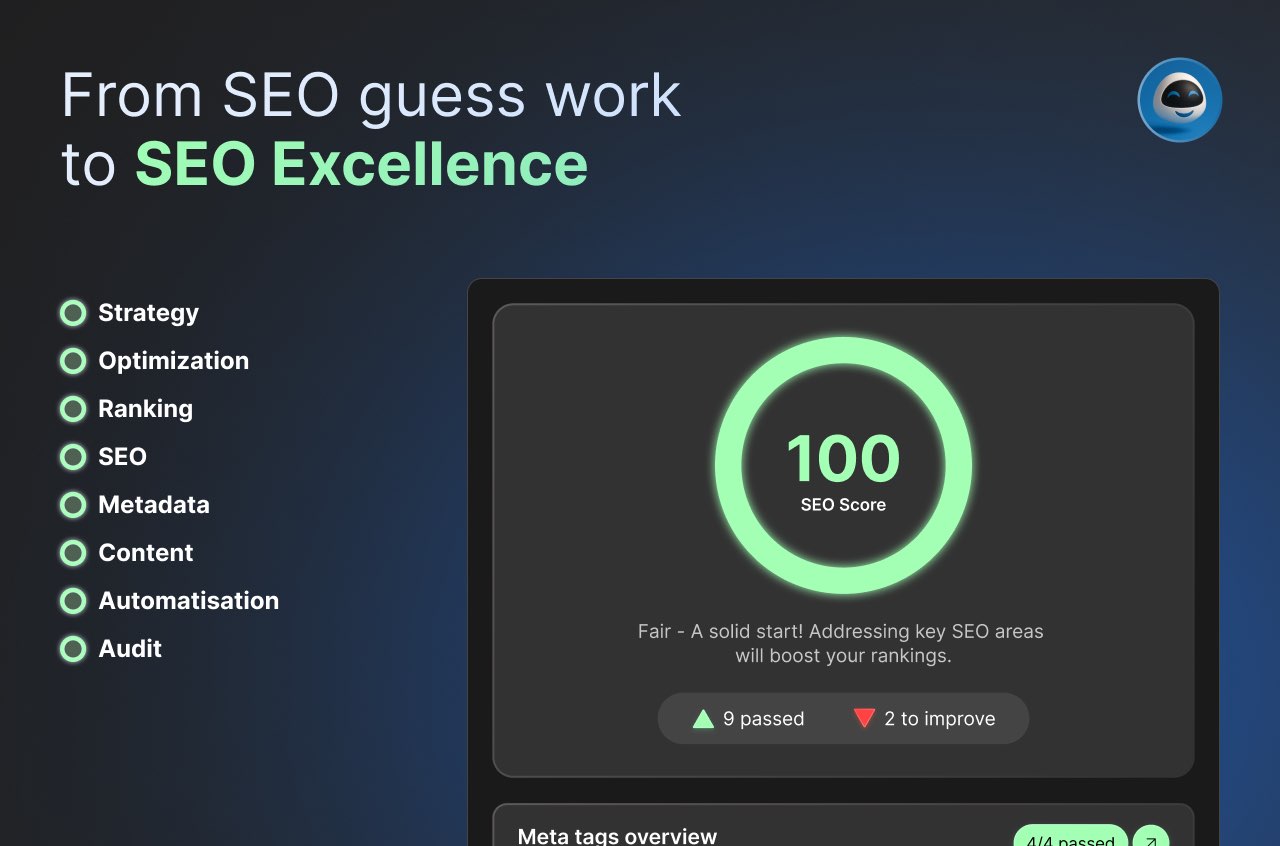
Task: Open the Meta tags external link arrow
Action: pos(1150,839)
